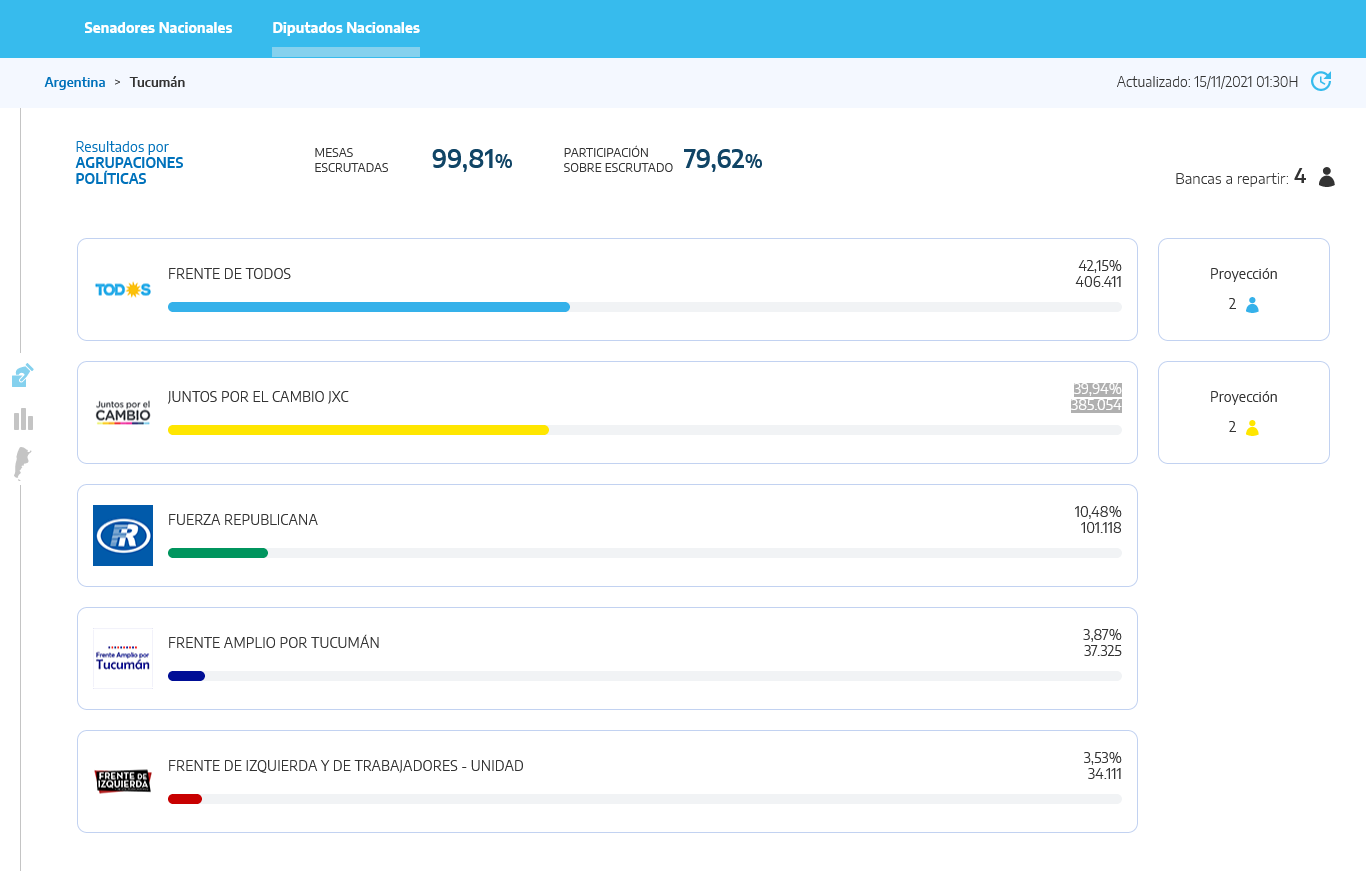This screenshot has height=871, width=1366.
Task: Open the Argentina map sidebar icon
Action: point(22,464)
